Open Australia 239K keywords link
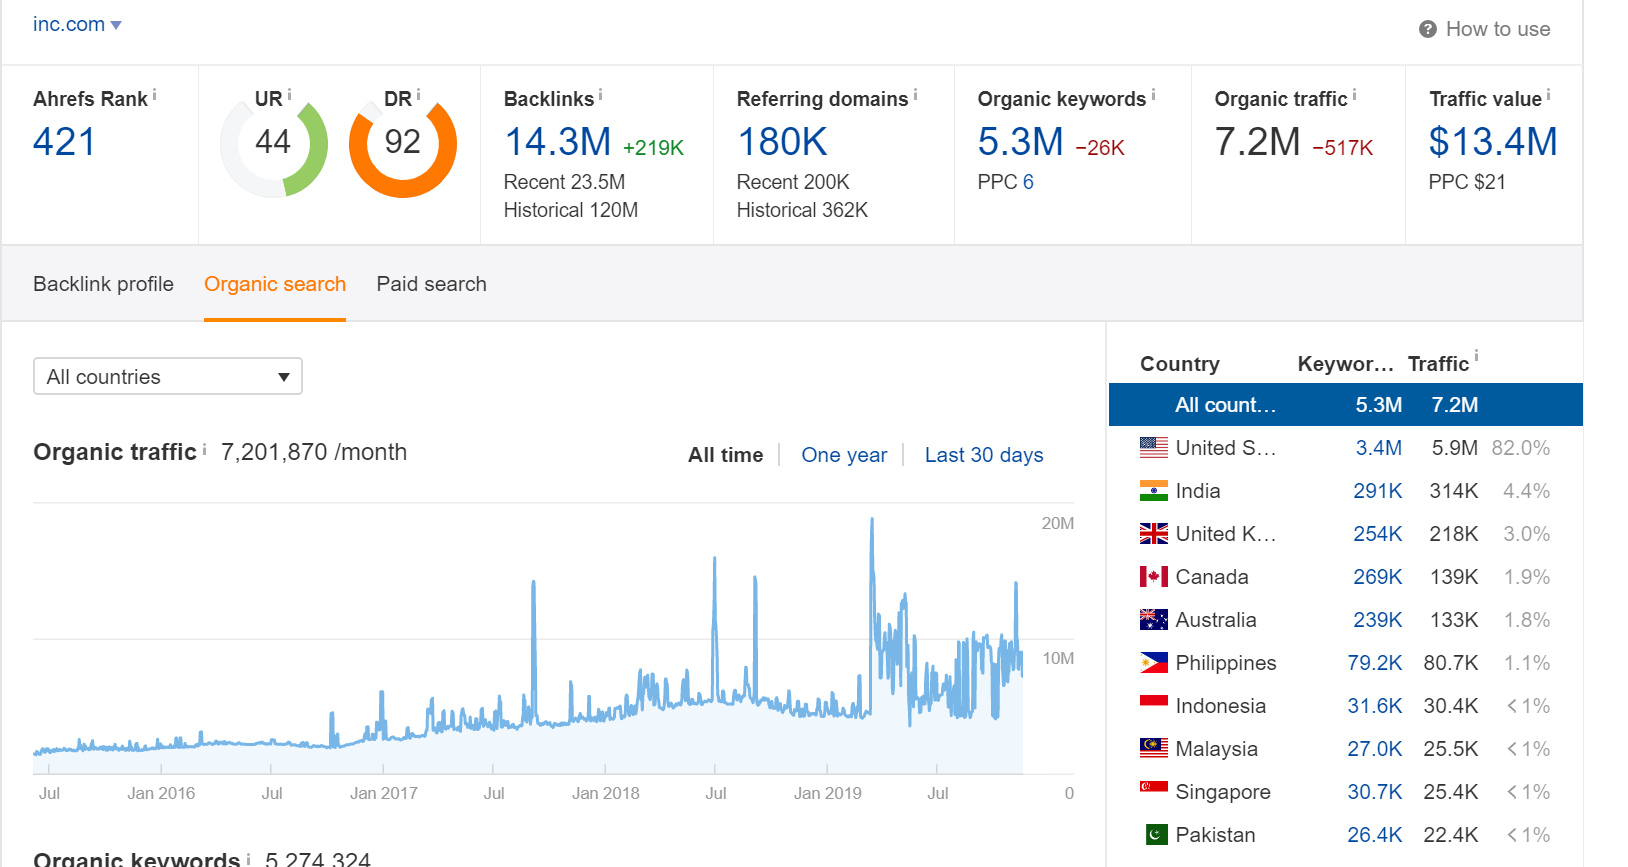The width and height of the screenshot is (1628, 867). [1378, 620]
